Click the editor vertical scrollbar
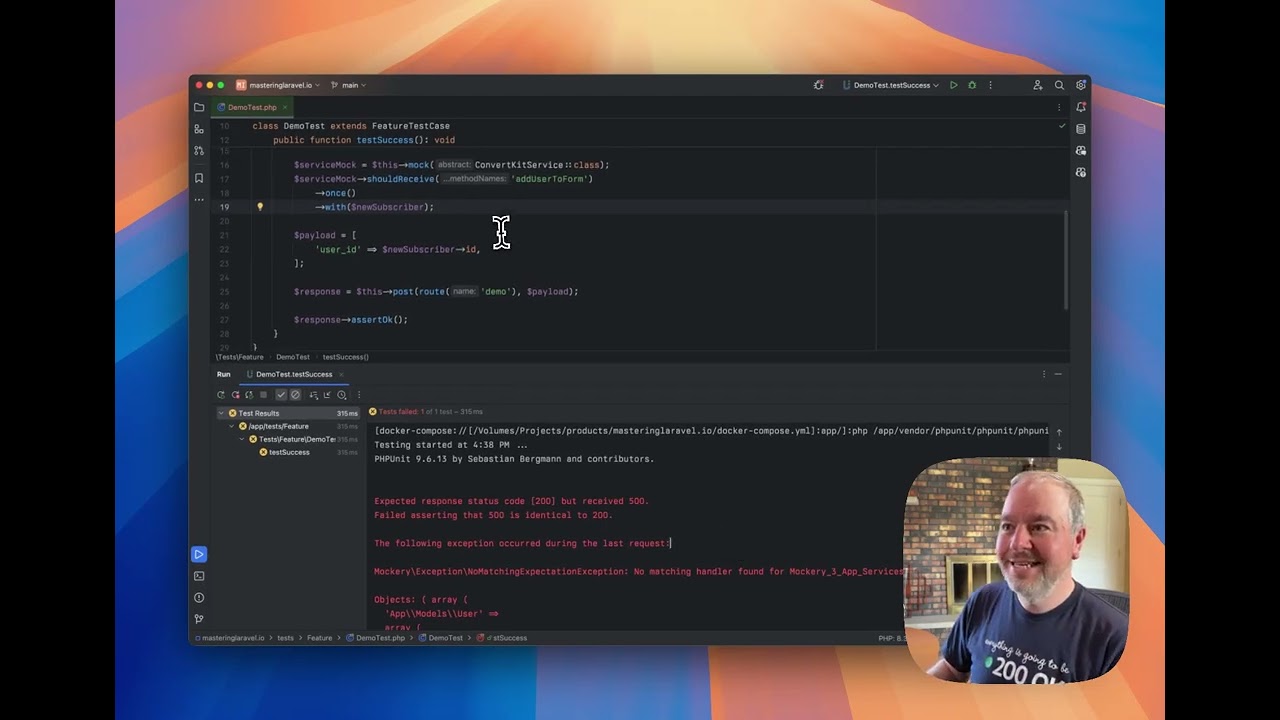Viewport: 1280px width, 720px height. [x=1065, y=260]
